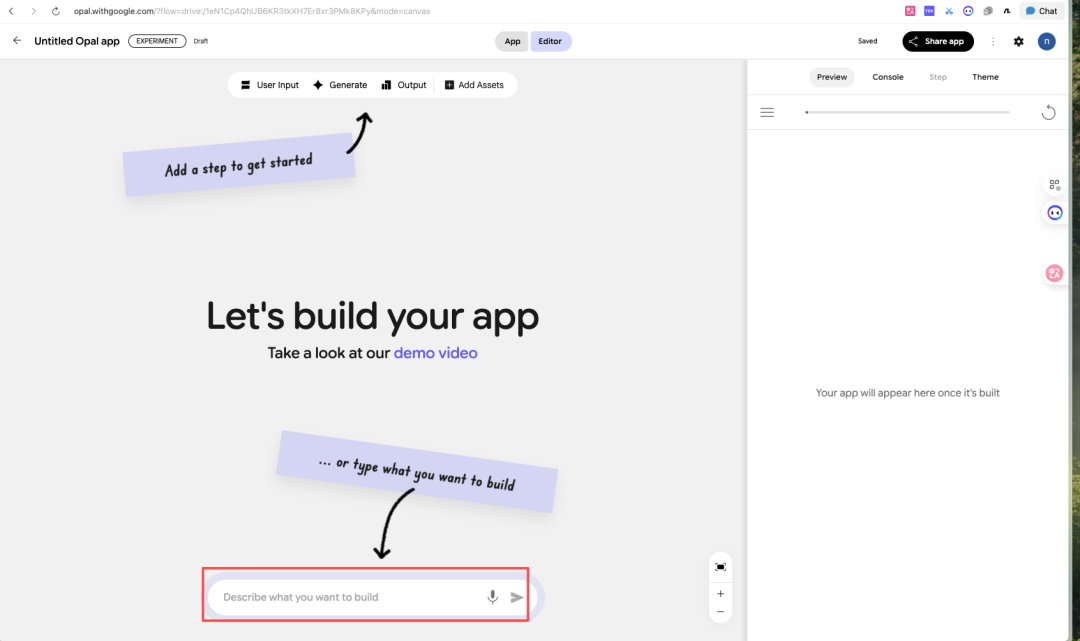Open the Console tab
The height and width of the screenshot is (641, 1080).
pos(888,77)
